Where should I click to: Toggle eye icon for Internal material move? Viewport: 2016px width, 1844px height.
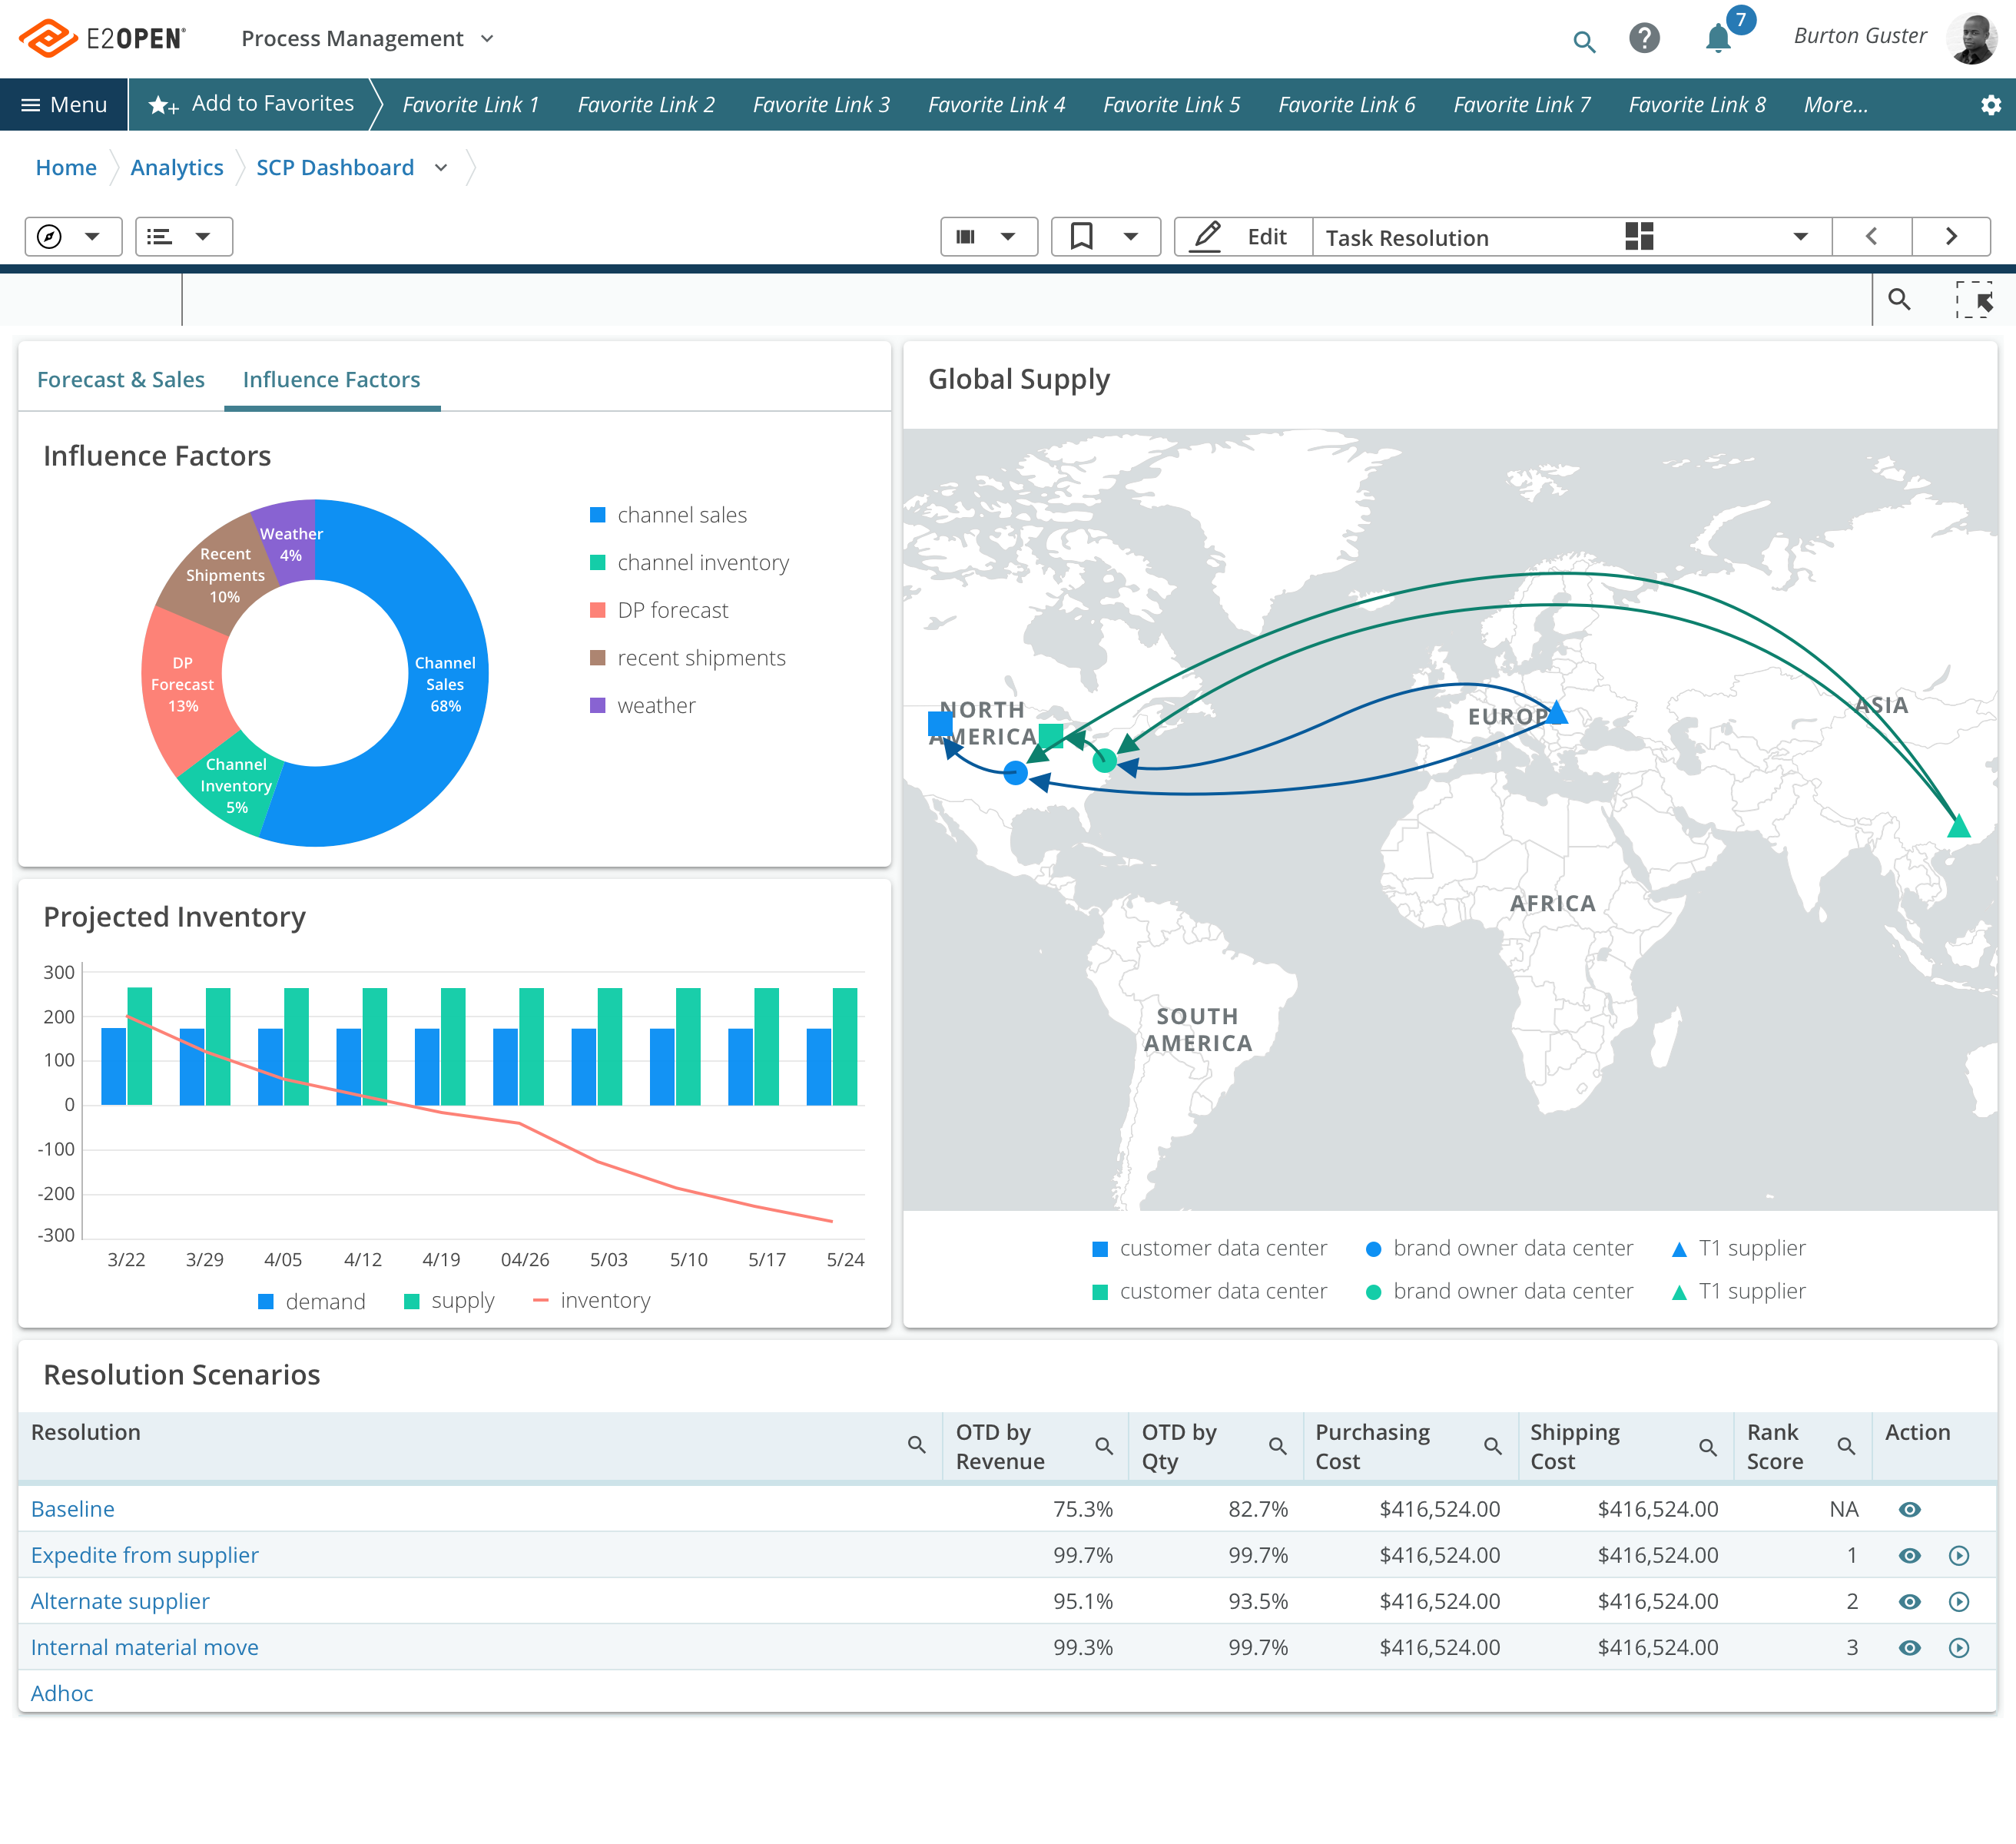[x=1909, y=1648]
